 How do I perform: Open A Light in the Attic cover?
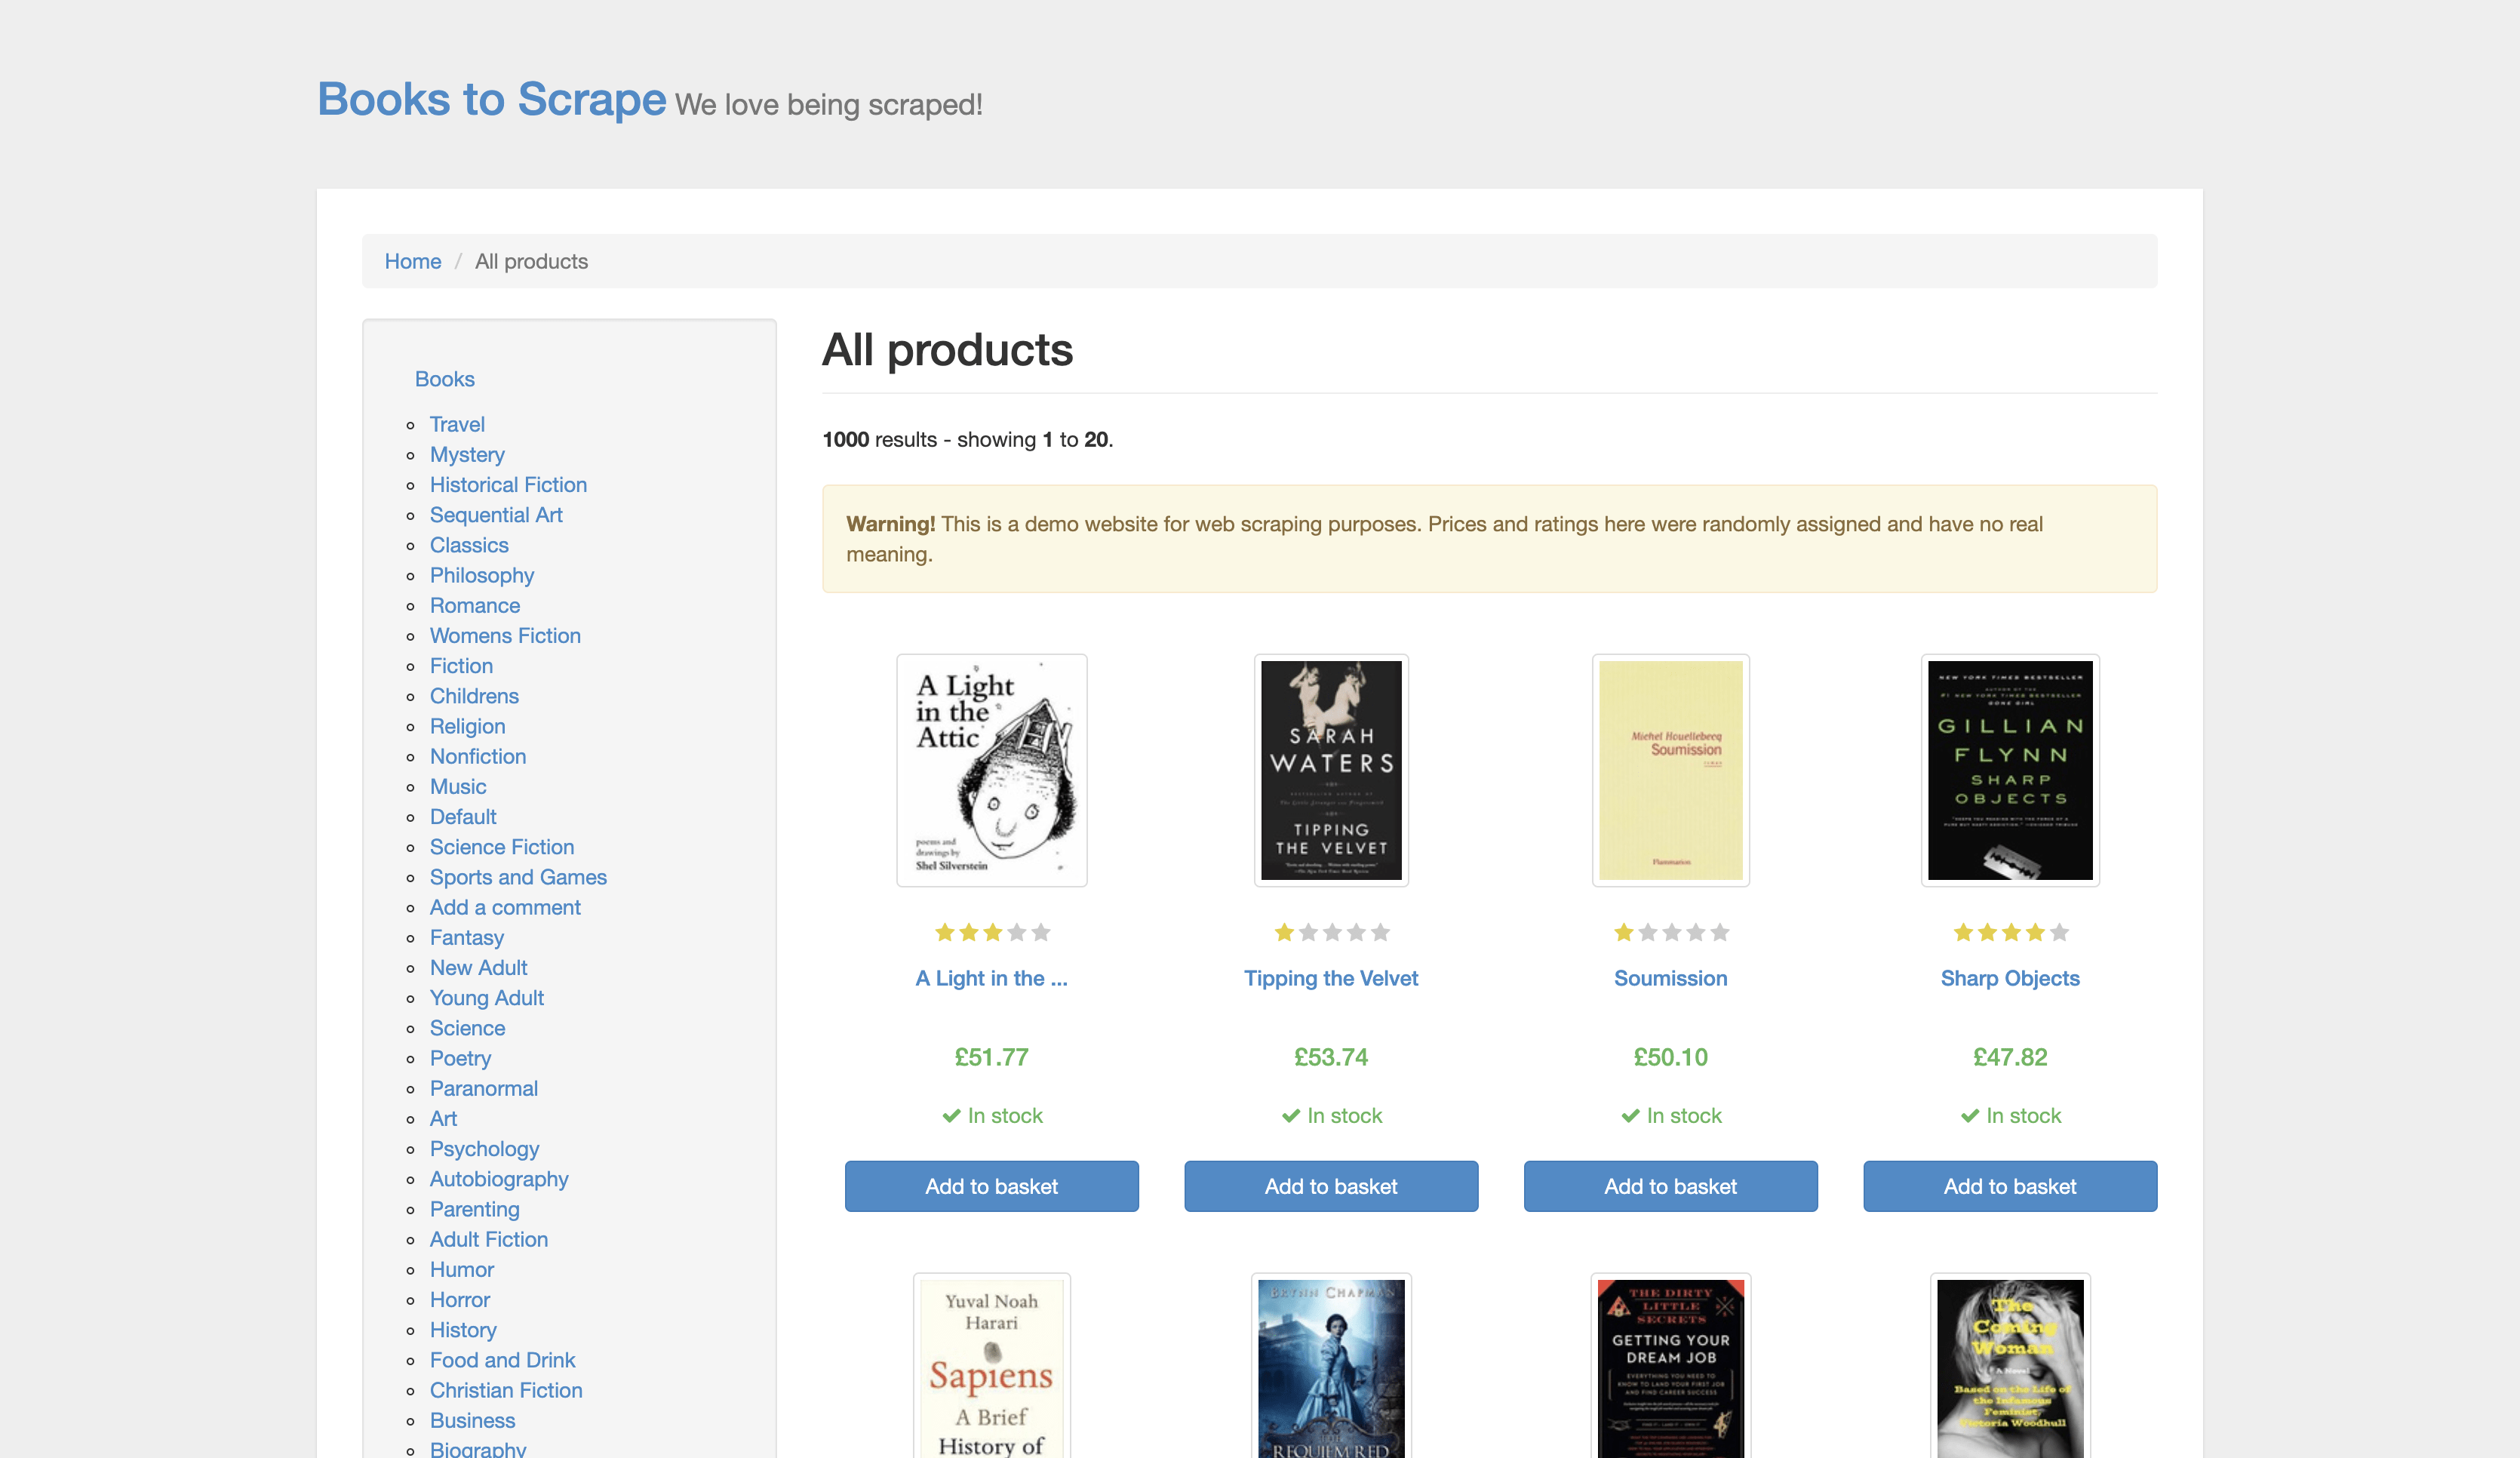click(x=992, y=770)
